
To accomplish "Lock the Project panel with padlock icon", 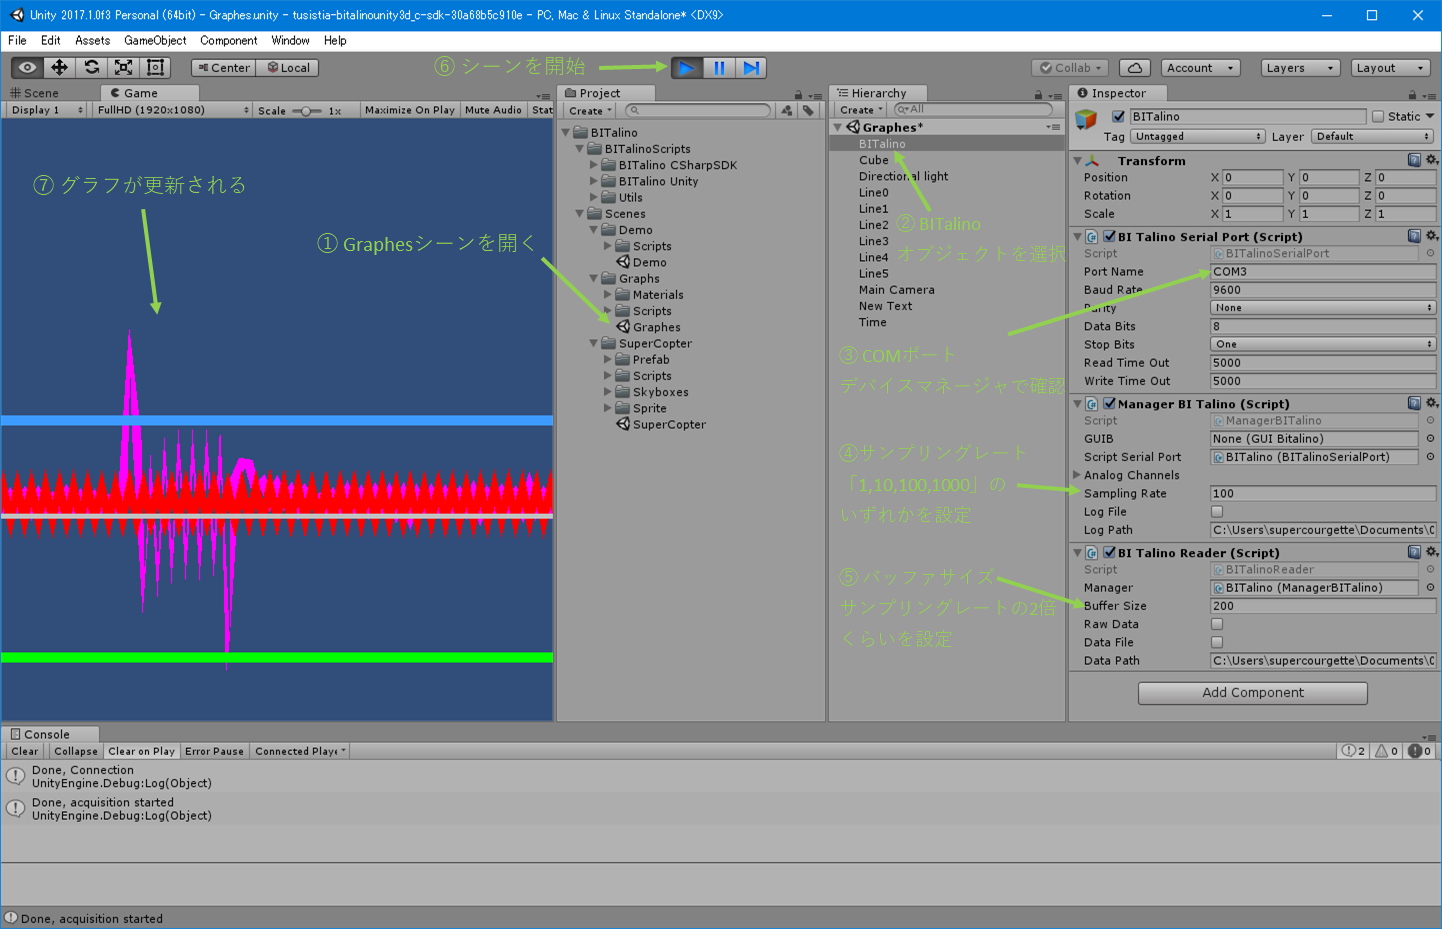I will point(798,95).
